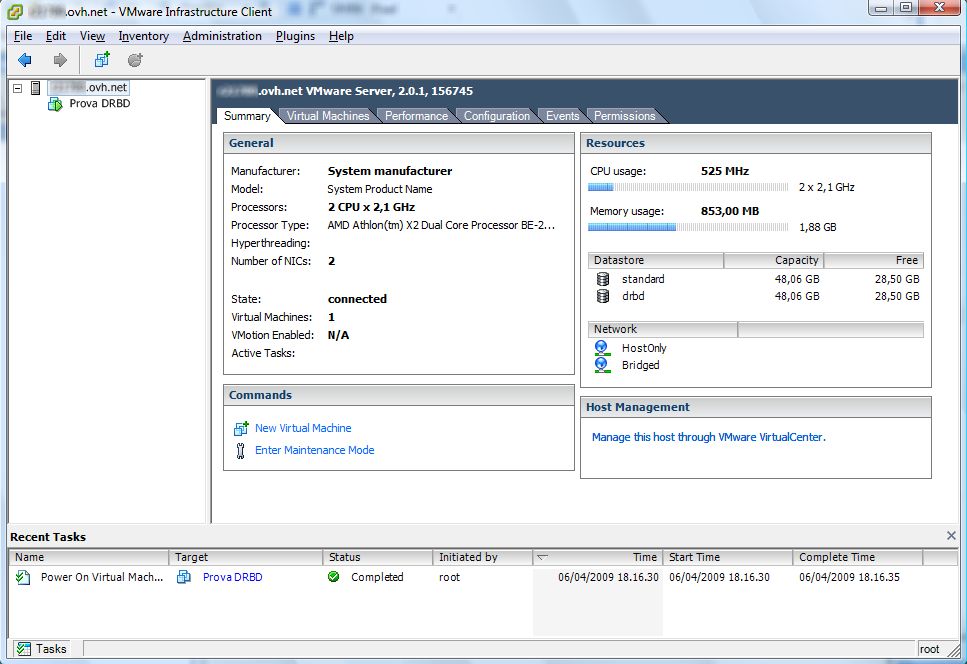The width and height of the screenshot is (967, 664).
Task: Click the Bridged network icon
Action: pyautogui.click(x=603, y=366)
